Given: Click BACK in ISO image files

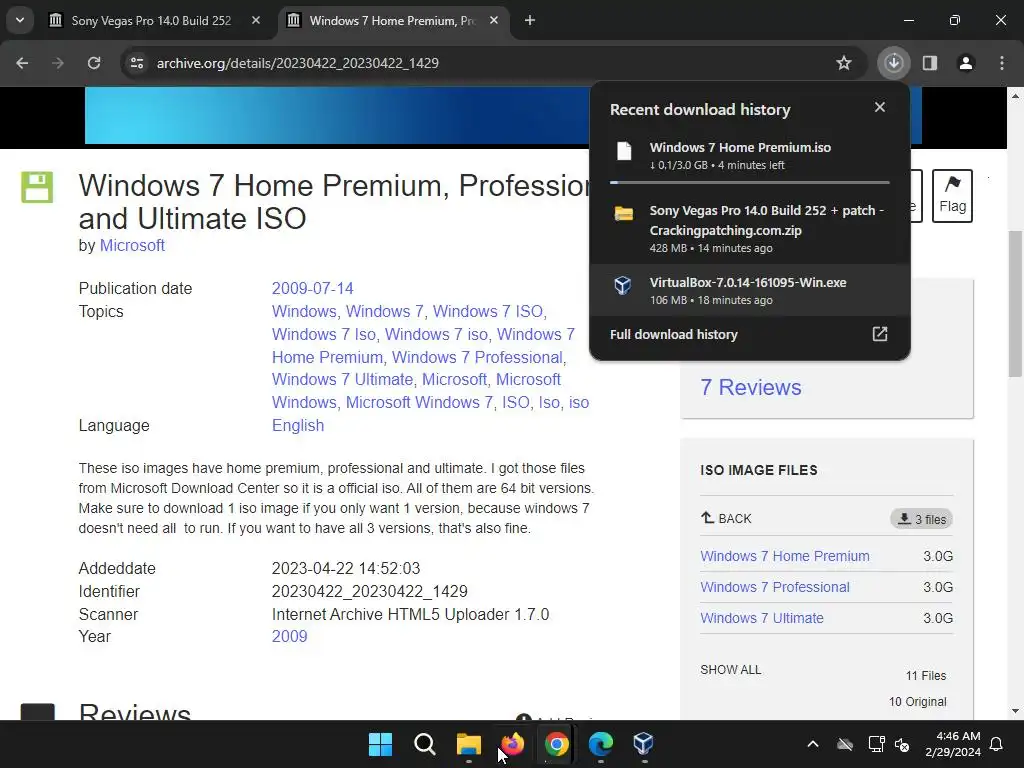Looking at the screenshot, I should [x=726, y=519].
